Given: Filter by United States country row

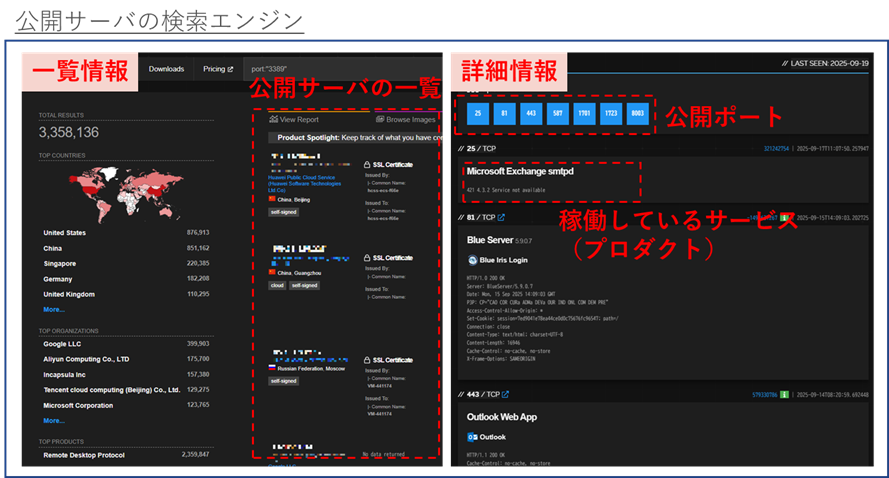Looking at the screenshot, I should pos(126,232).
